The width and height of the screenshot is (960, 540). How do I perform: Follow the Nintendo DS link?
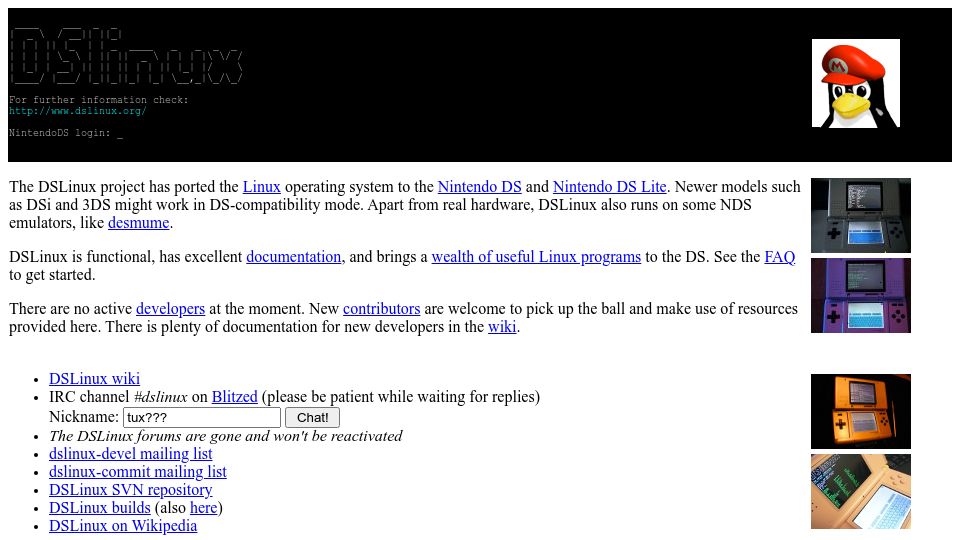pyautogui.click(x=479, y=187)
